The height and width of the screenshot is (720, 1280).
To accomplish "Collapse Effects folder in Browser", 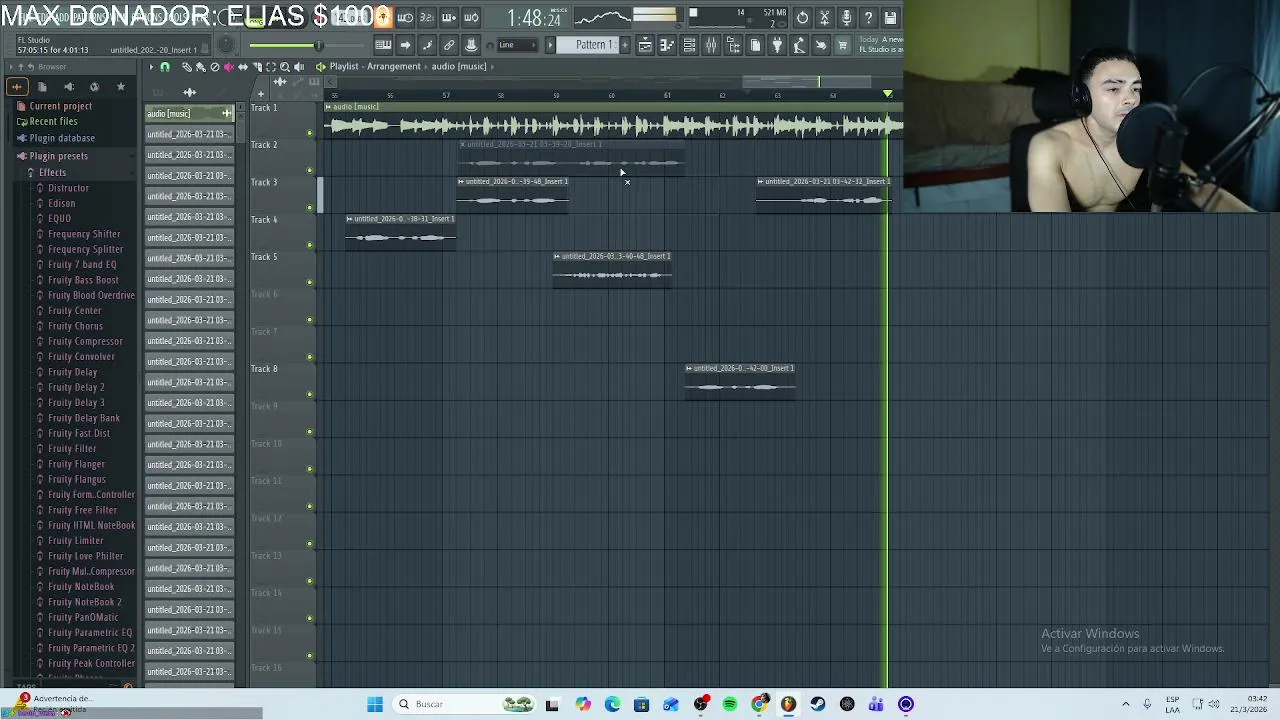I will (52, 173).
